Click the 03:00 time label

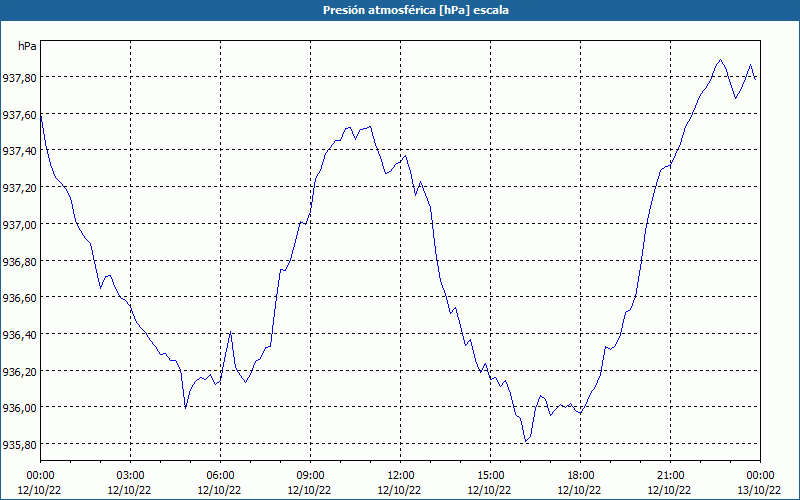pos(131,476)
